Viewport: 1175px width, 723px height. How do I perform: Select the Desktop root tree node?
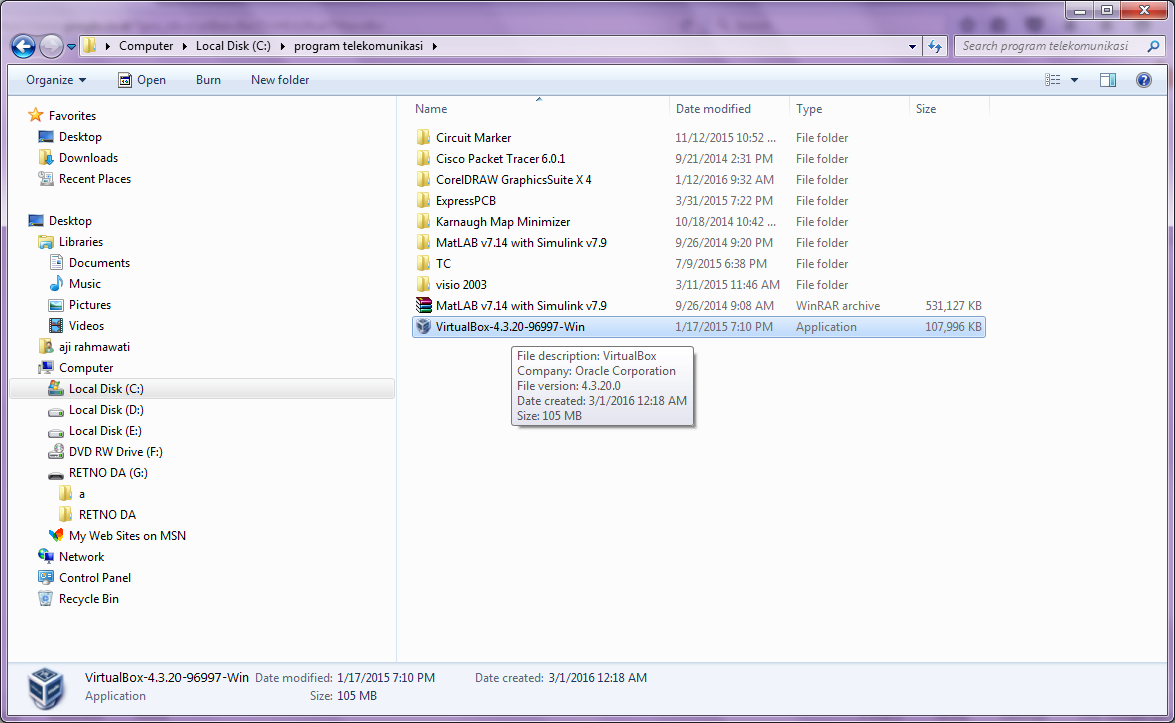point(70,220)
